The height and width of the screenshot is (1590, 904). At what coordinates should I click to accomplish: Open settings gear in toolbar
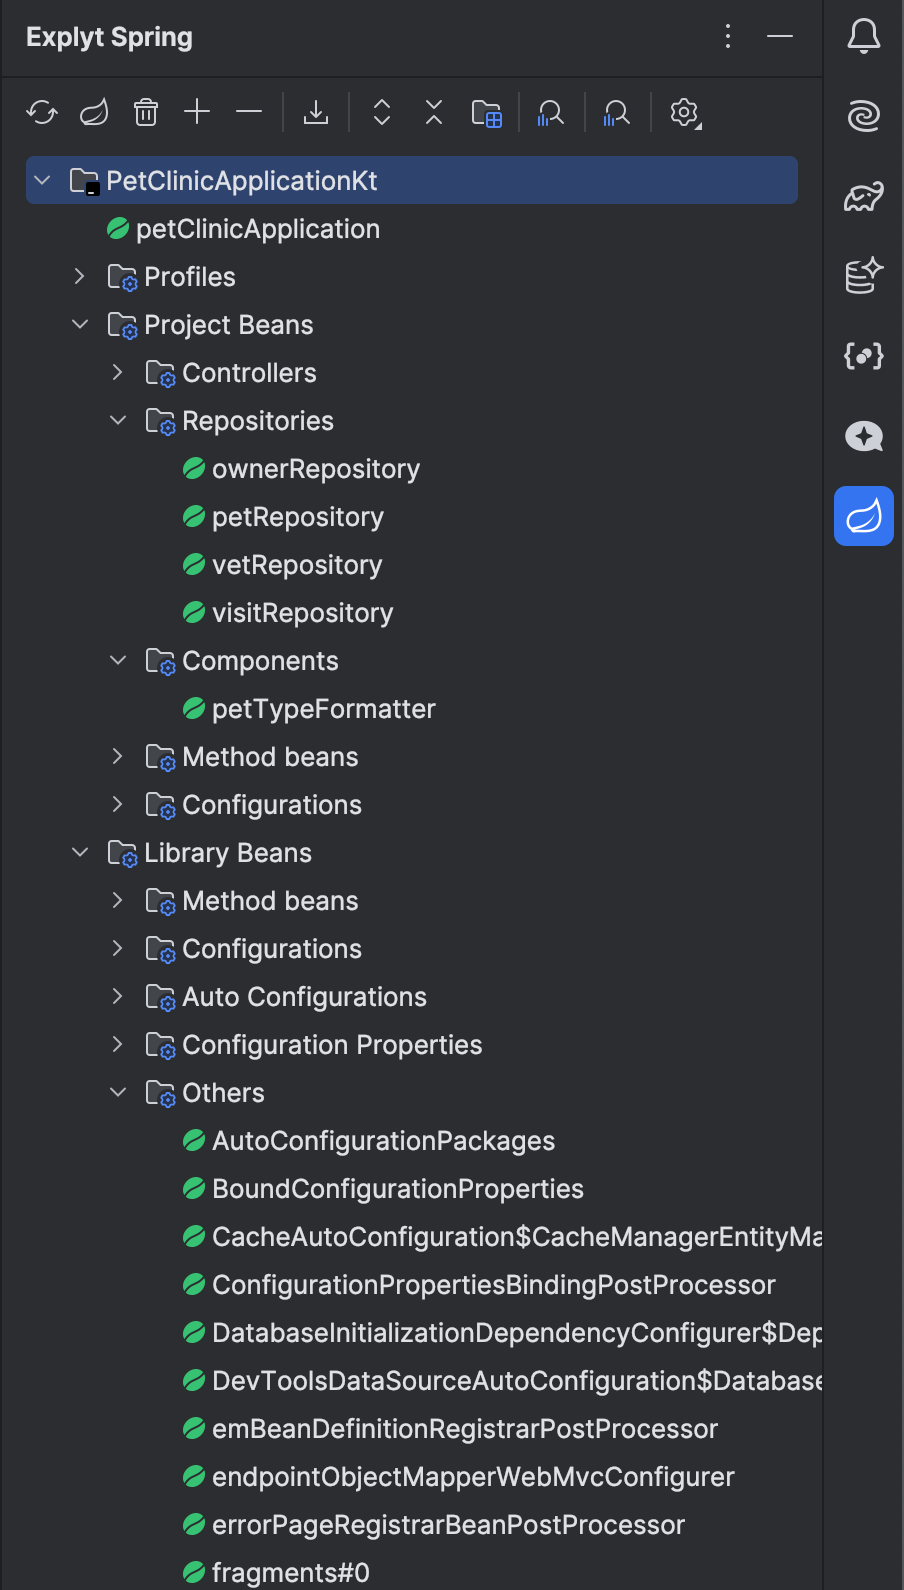click(x=685, y=112)
